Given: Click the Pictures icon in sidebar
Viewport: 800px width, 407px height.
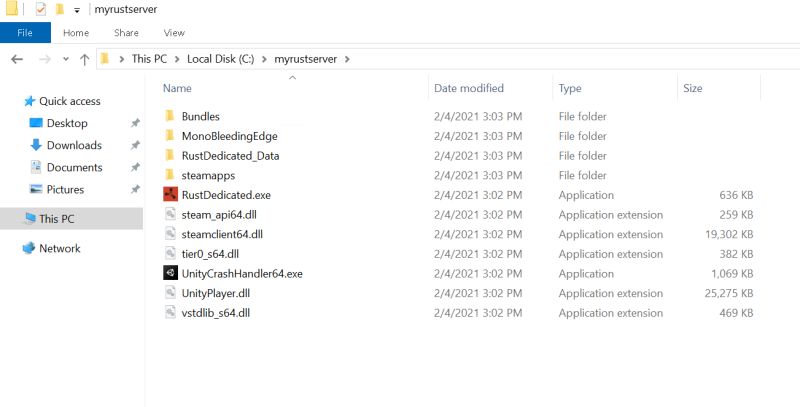Looking at the screenshot, I should click(x=36, y=189).
